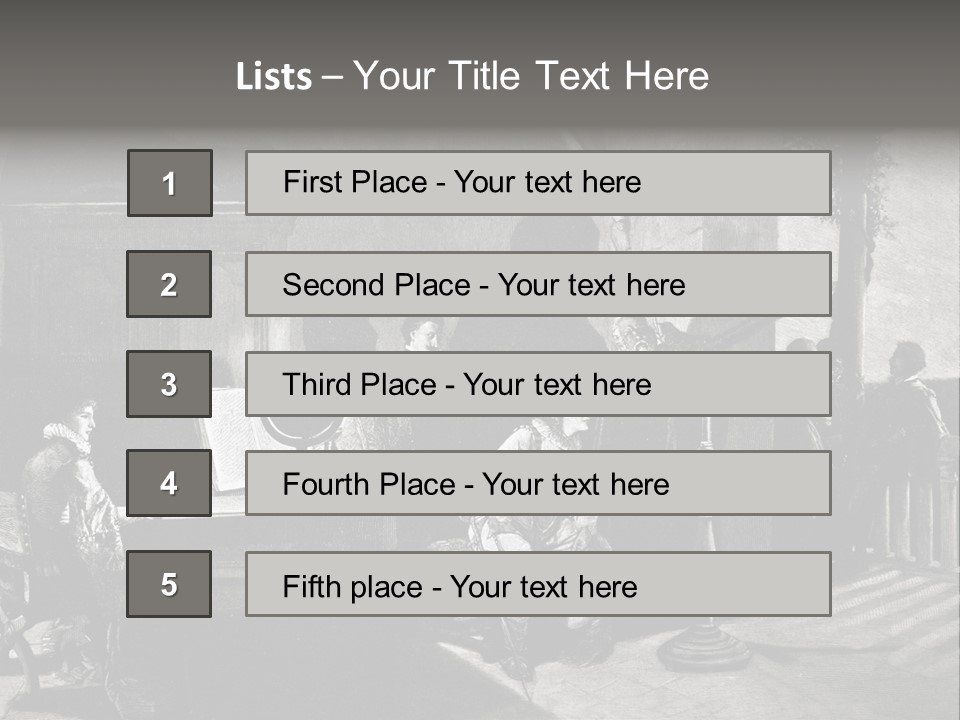The width and height of the screenshot is (960, 720).
Task: Click Your text here in Second Place bar
Action: coord(591,285)
